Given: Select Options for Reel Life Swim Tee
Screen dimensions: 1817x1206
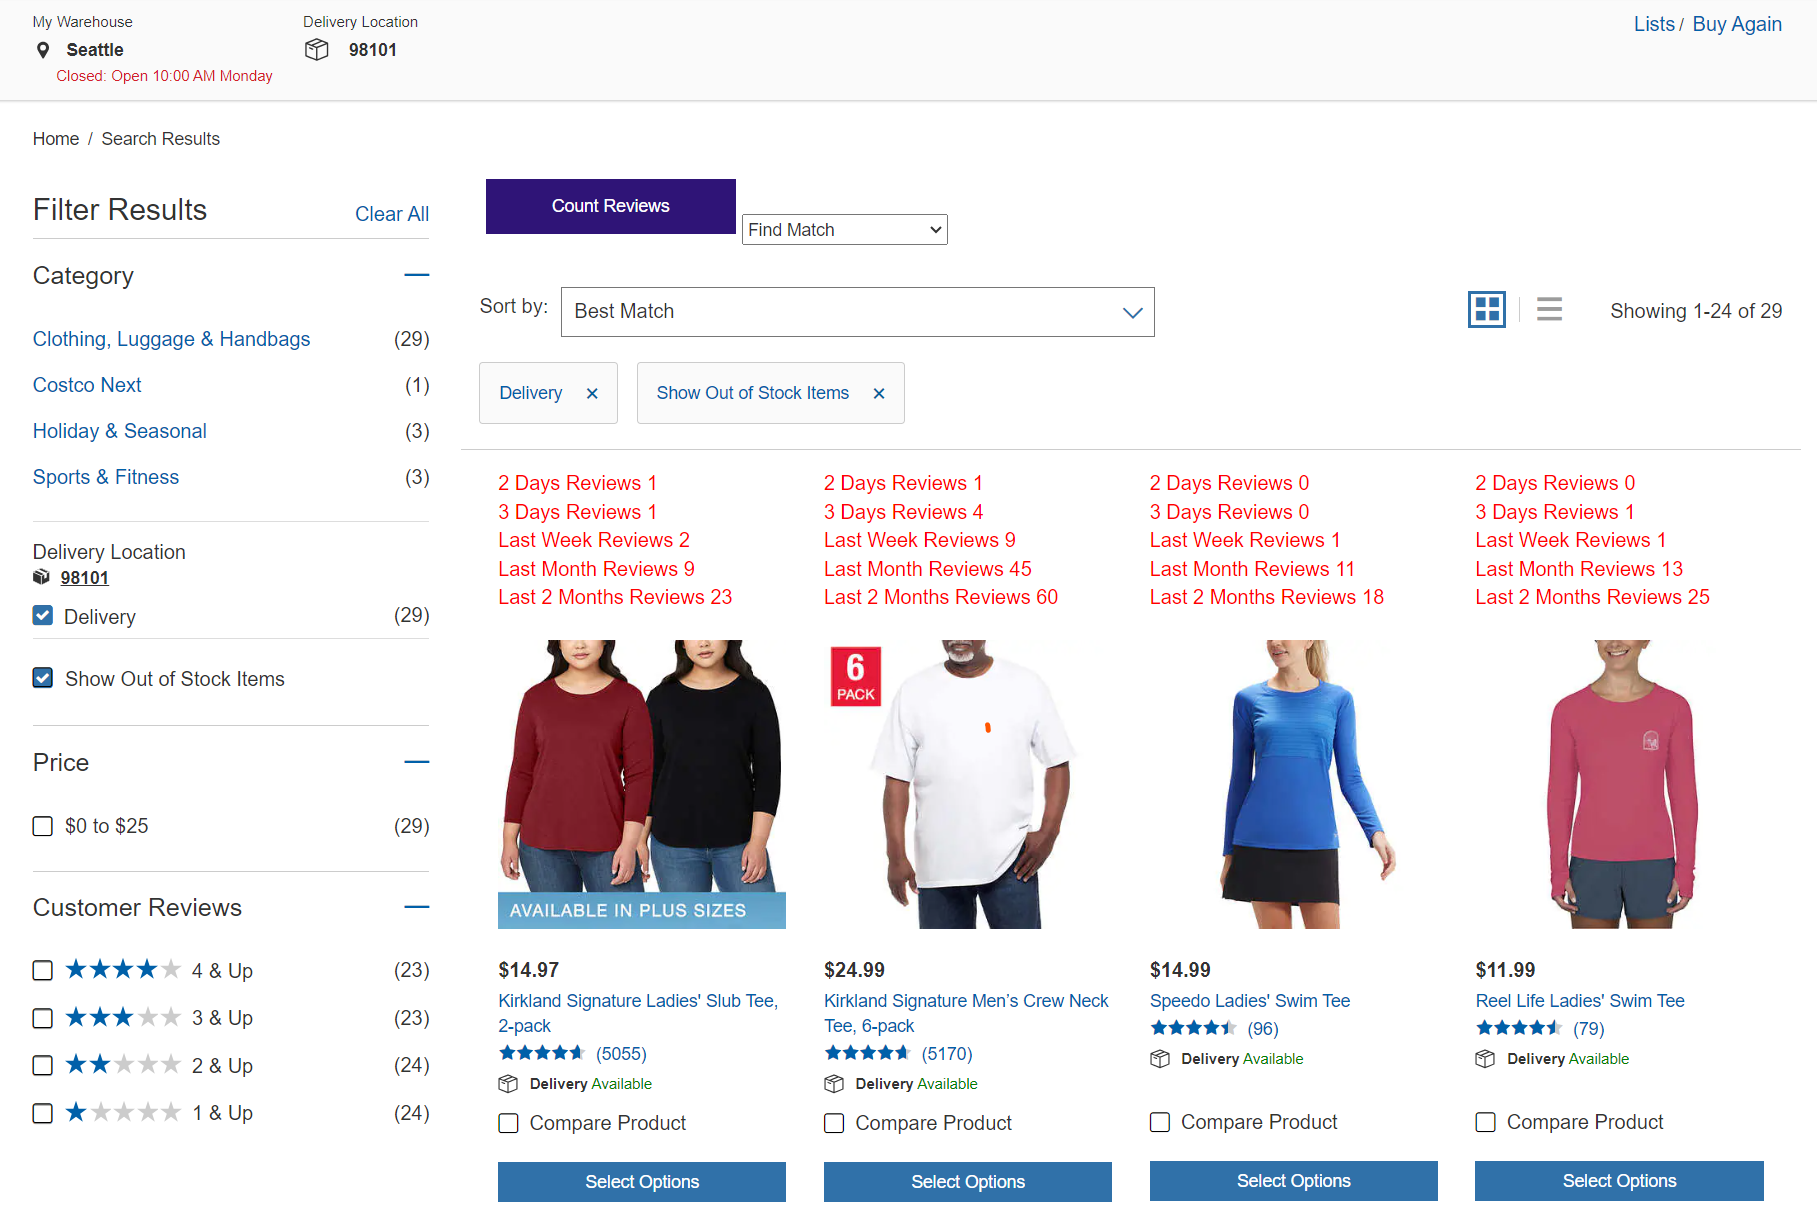Looking at the screenshot, I should 1620,1181.
